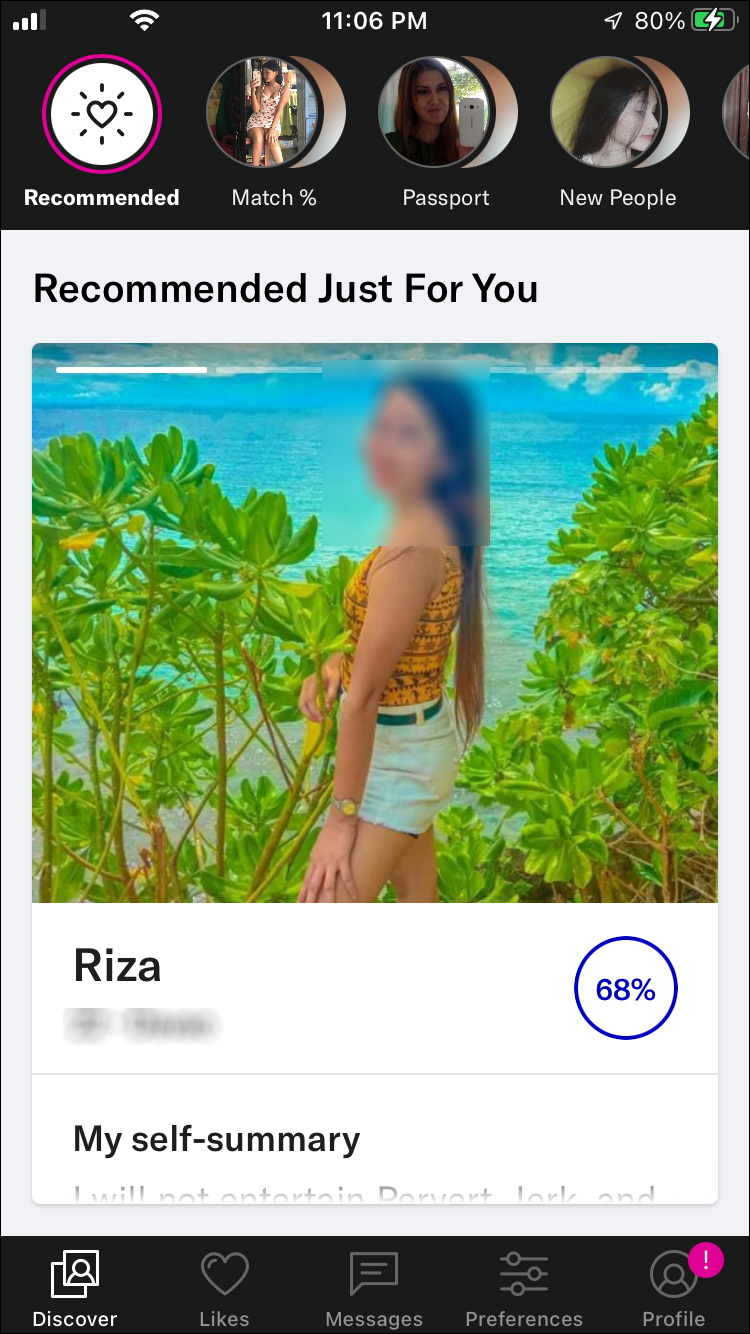Open the Preferences sliders icon
750x1334 pixels.
click(x=524, y=1275)
